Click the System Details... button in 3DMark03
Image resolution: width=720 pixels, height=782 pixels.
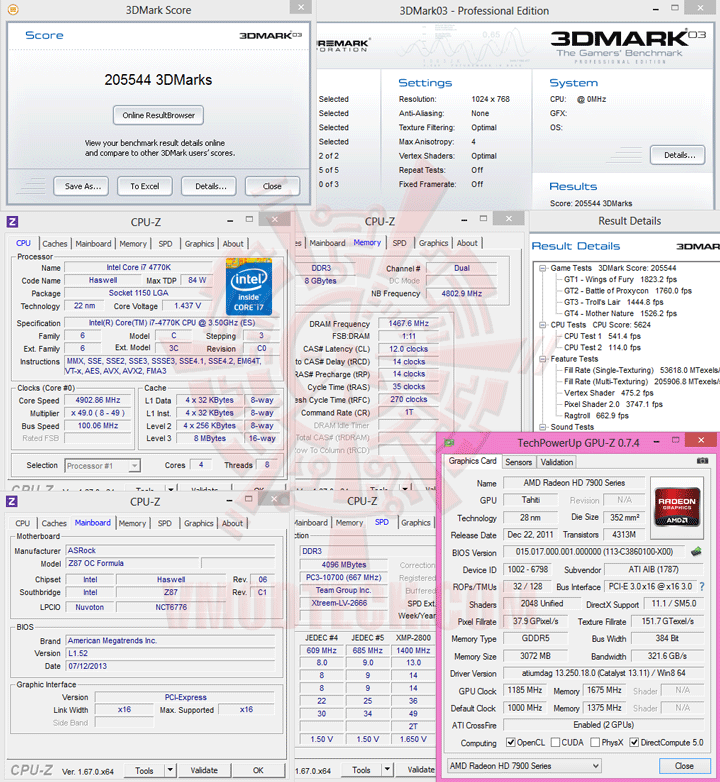pos(679,155)
